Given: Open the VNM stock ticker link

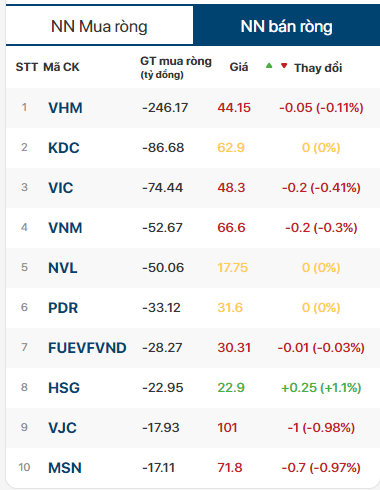Looking at the screenshot, I should tap(65, 228).
